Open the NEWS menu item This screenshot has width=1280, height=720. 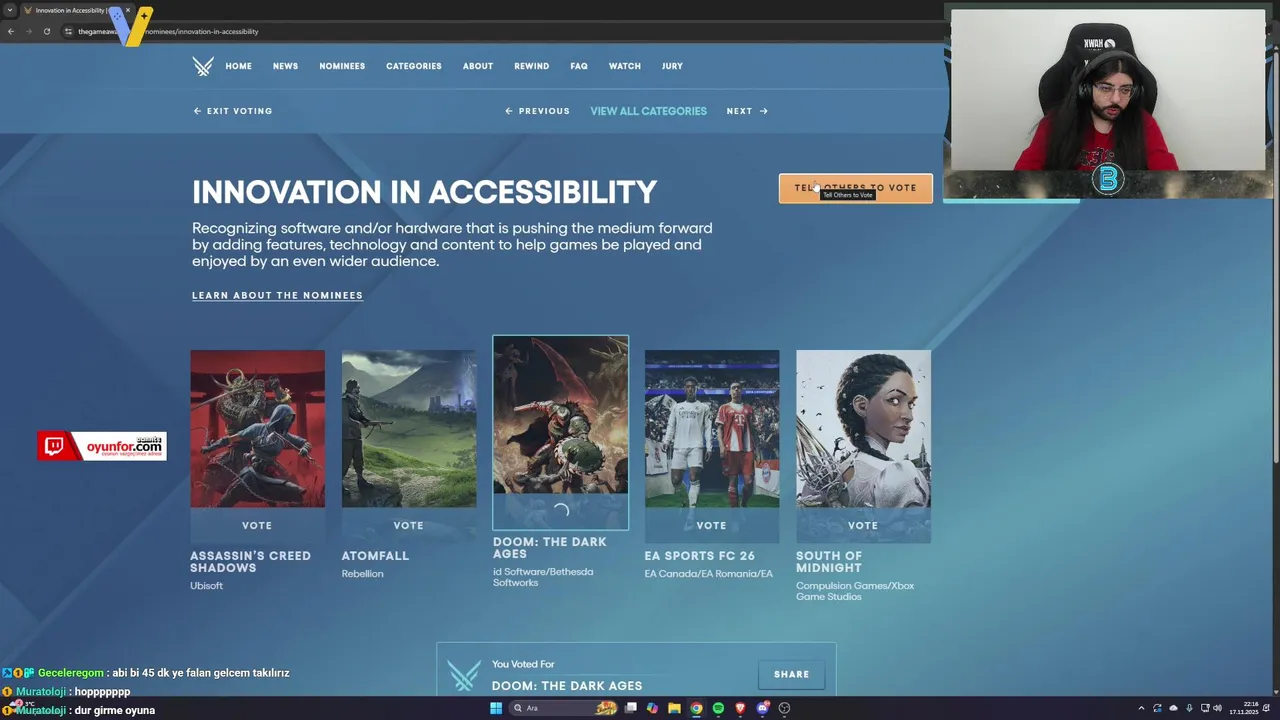click(x=285, y=66)
